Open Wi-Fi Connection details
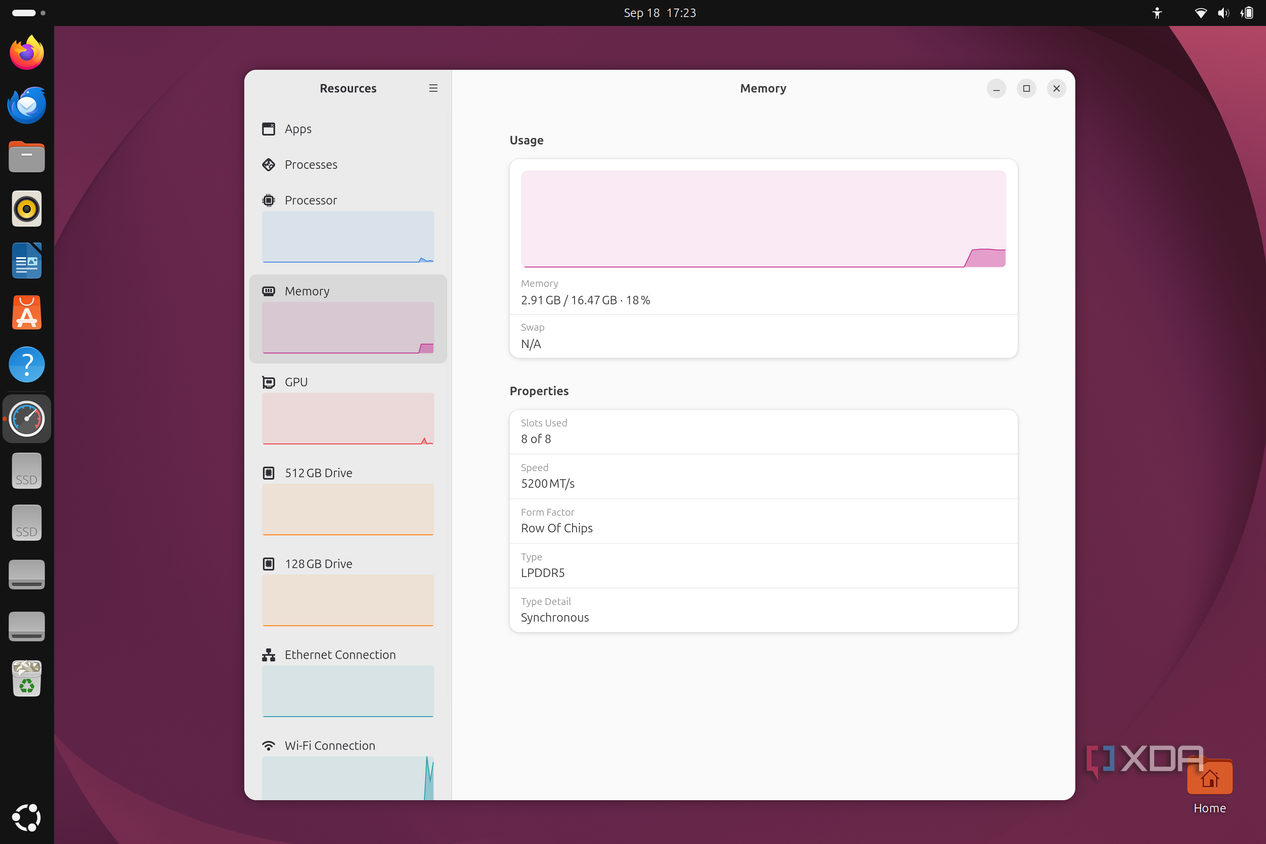This screenshot has width=1266, height=844. [x=348, y=767]
